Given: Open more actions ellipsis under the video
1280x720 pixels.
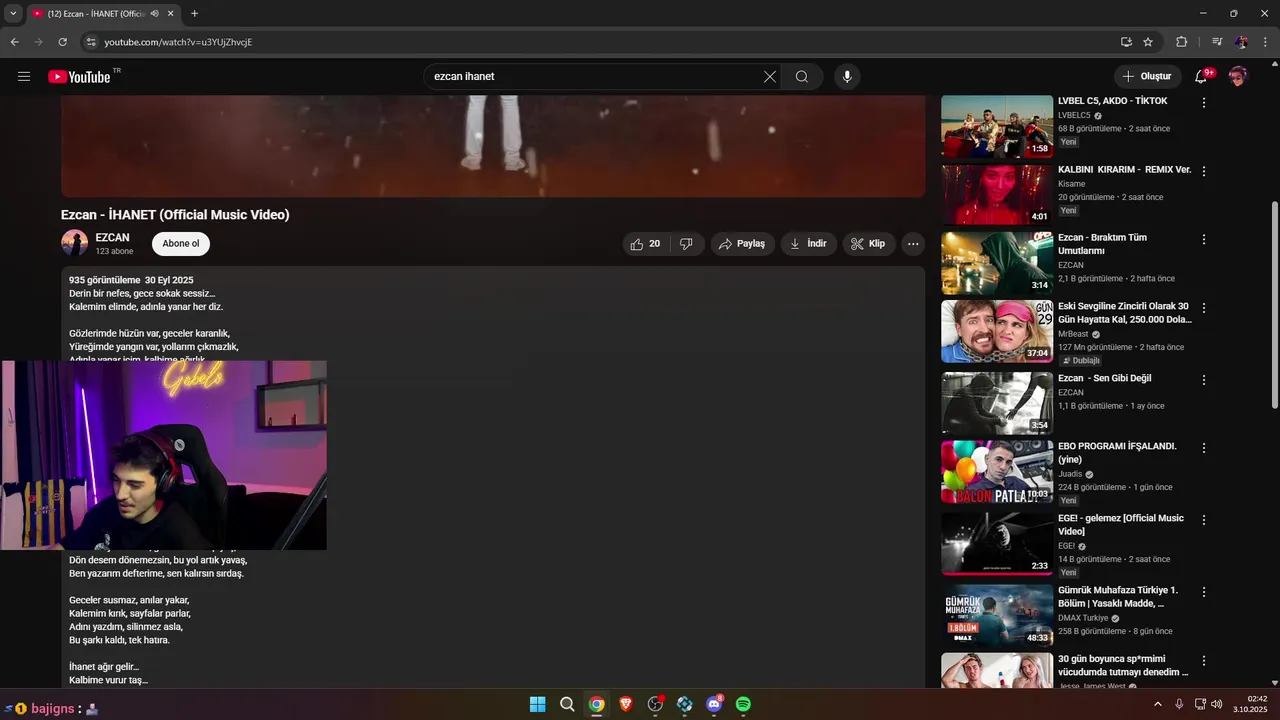Looking at the screenshot, I should tap(913, 244).
